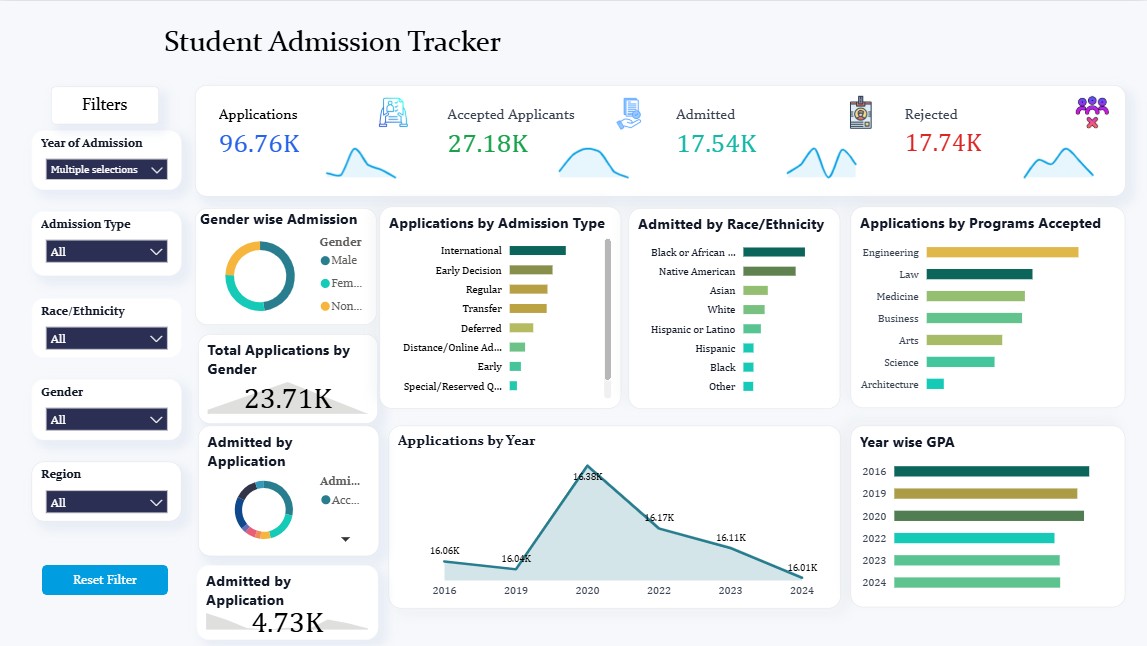This screenshot has height=646, width=1147.
Task: Click the Reset Filter button
Action: tap(105, 579)
